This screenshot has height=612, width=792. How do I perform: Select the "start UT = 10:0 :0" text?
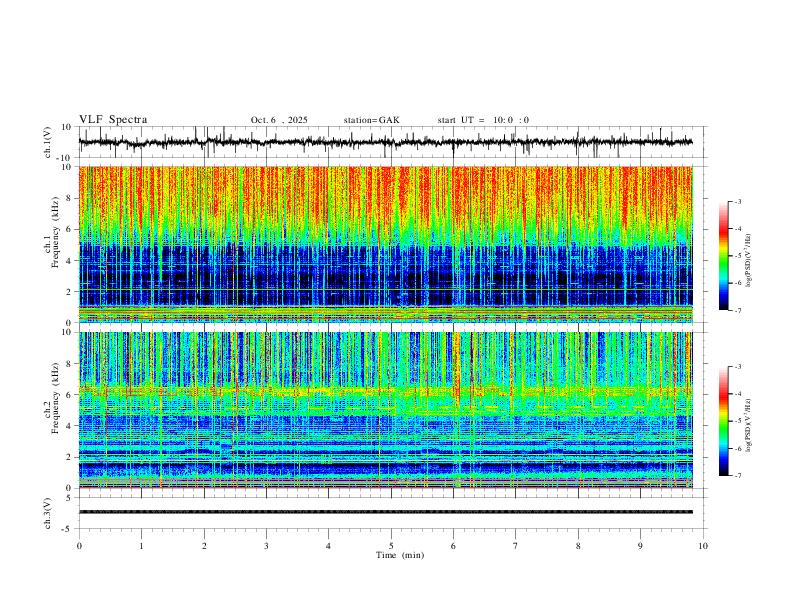tap(483, 120)
